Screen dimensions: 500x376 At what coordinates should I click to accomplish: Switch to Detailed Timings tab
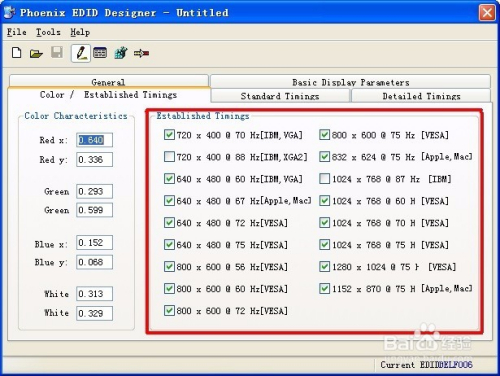[x=421, y=96]
